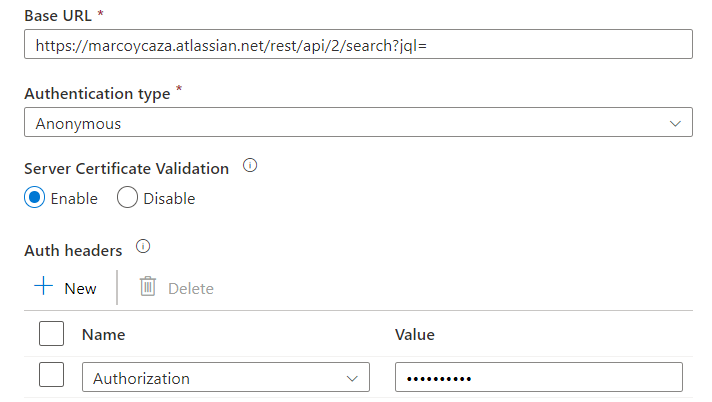The height and width of the screenshot is (402, 712).
Task: Click the Delete button label
Action: tap(191, 288)
